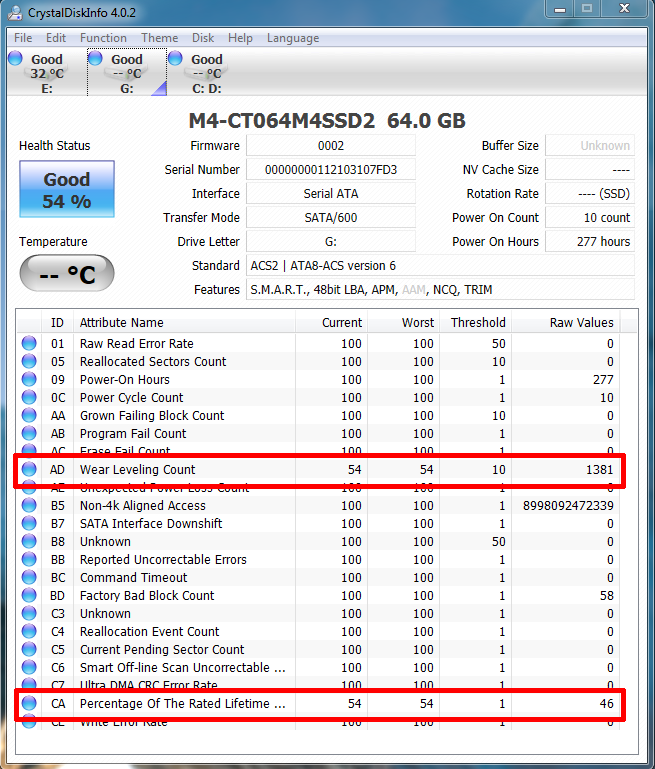Click status orb for Current Pending Sector Count
The width and height of the screenshot is (655, 769).
pyautogui.click(x=29, y=649)
